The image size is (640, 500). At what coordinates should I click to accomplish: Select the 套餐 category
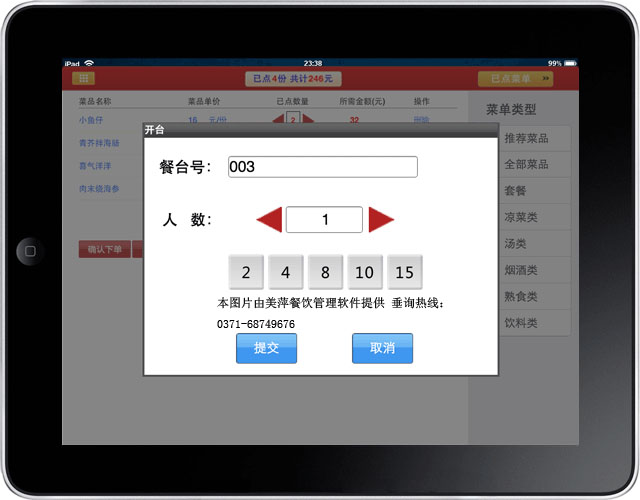coord(526,190)
